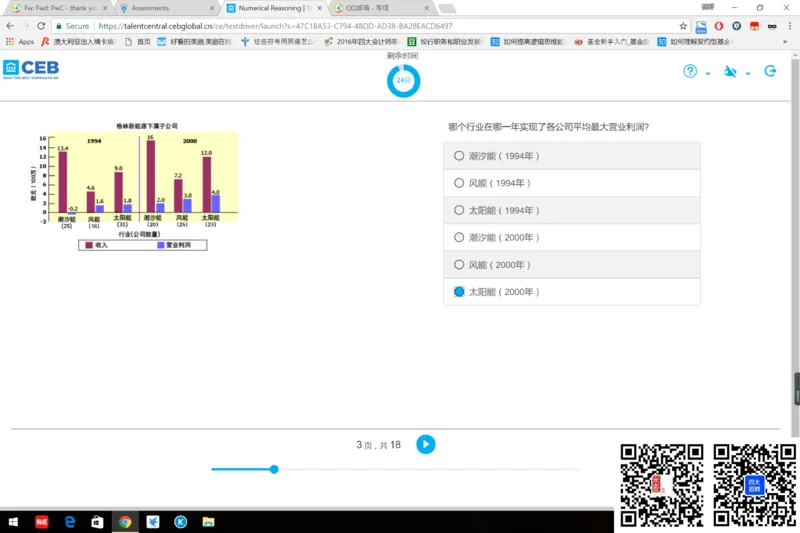Switch to the QQ邮箱 browser tab
Image resolution: width=800 pixels, height=533 pixels.
(x=382, y=8)
